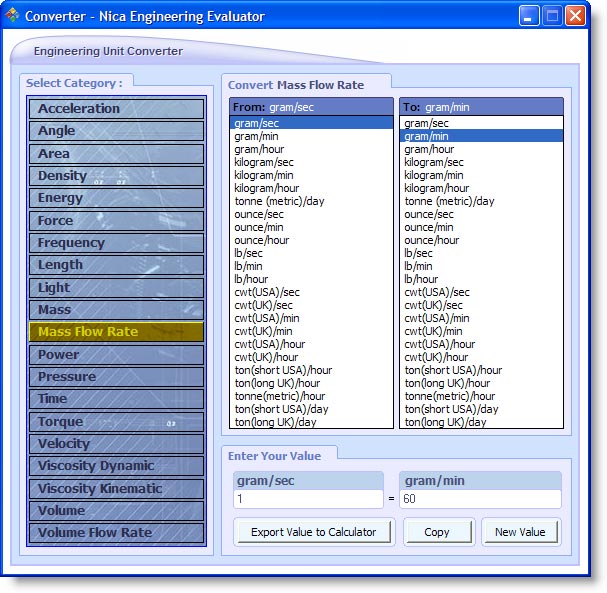Choose the Density category

[116, 176]
